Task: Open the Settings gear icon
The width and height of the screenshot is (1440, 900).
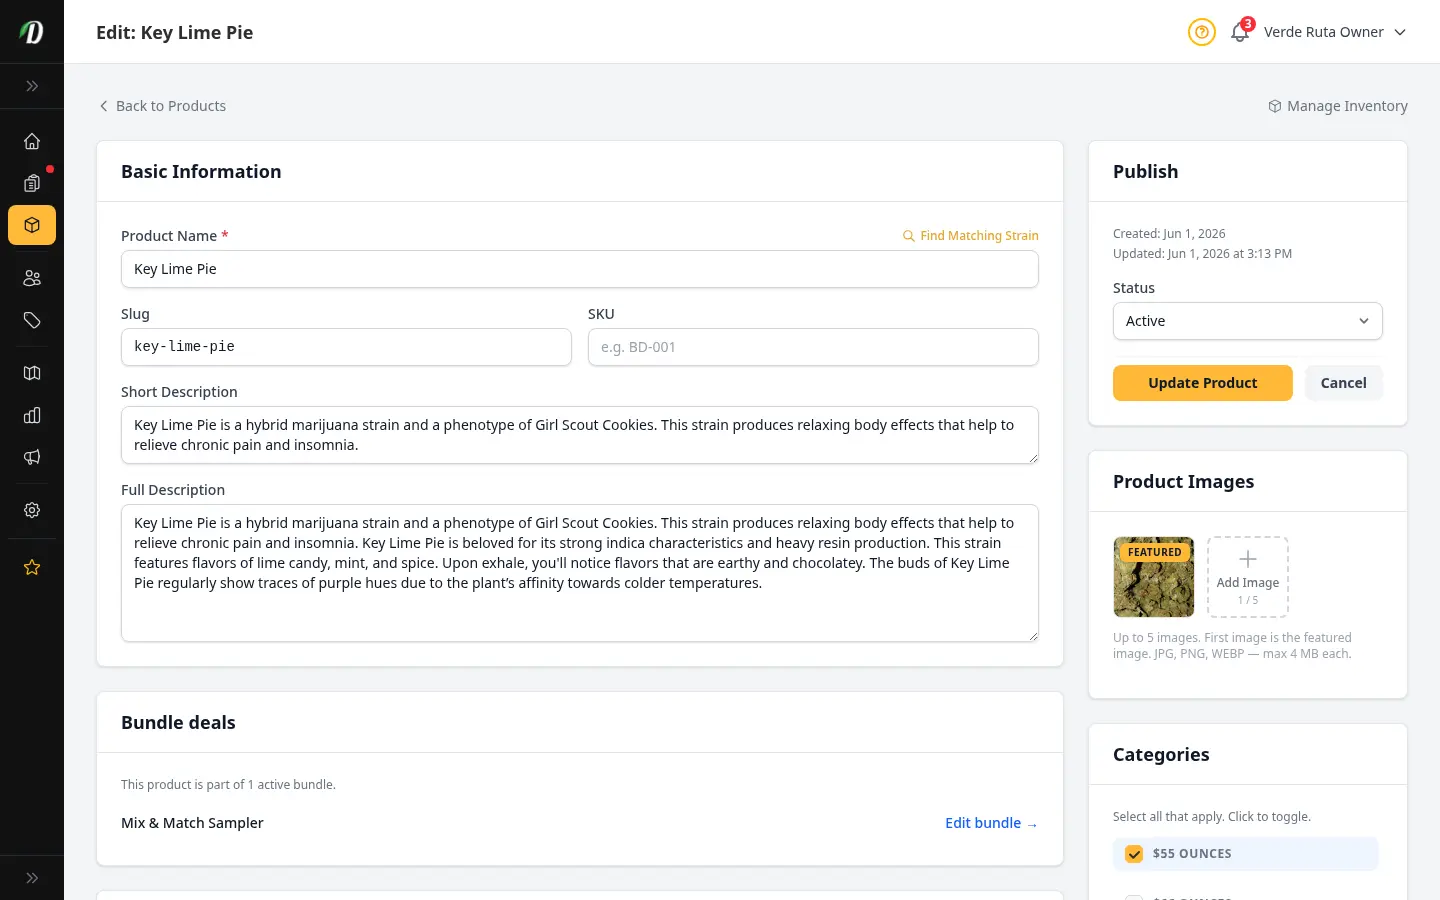Action: click(32, 510)
